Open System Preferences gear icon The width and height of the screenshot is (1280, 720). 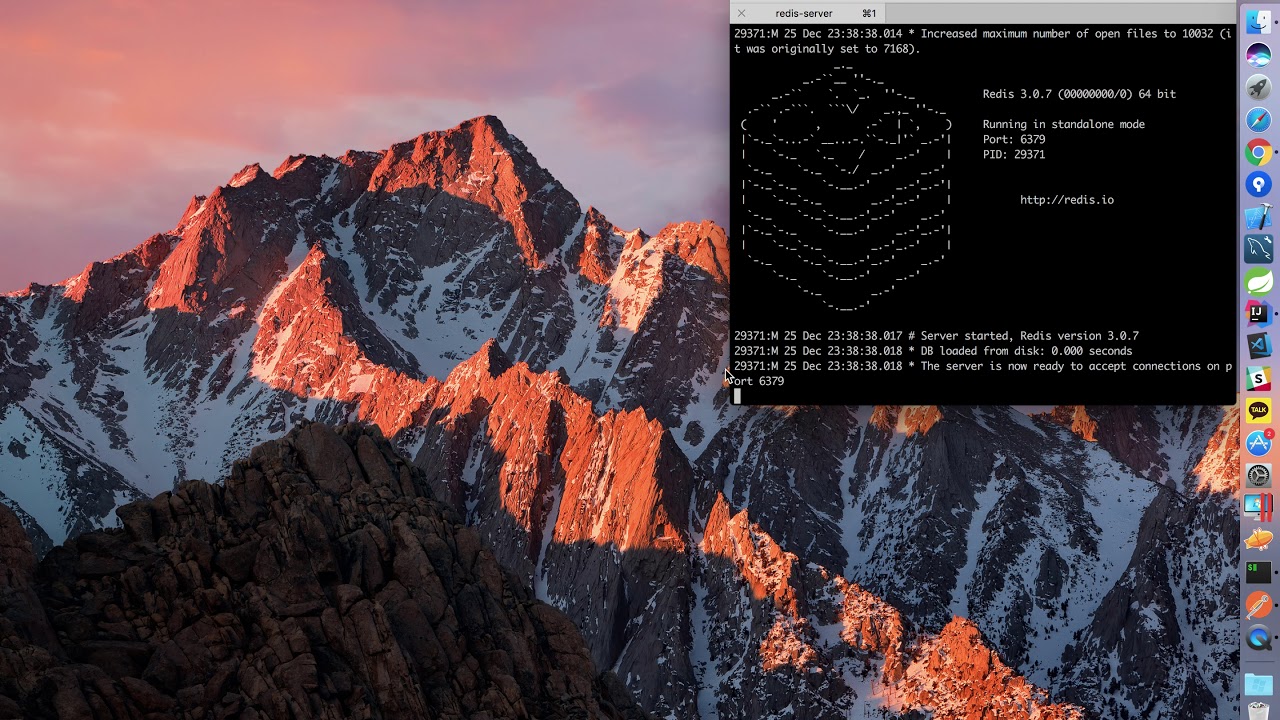point(1259,475)
